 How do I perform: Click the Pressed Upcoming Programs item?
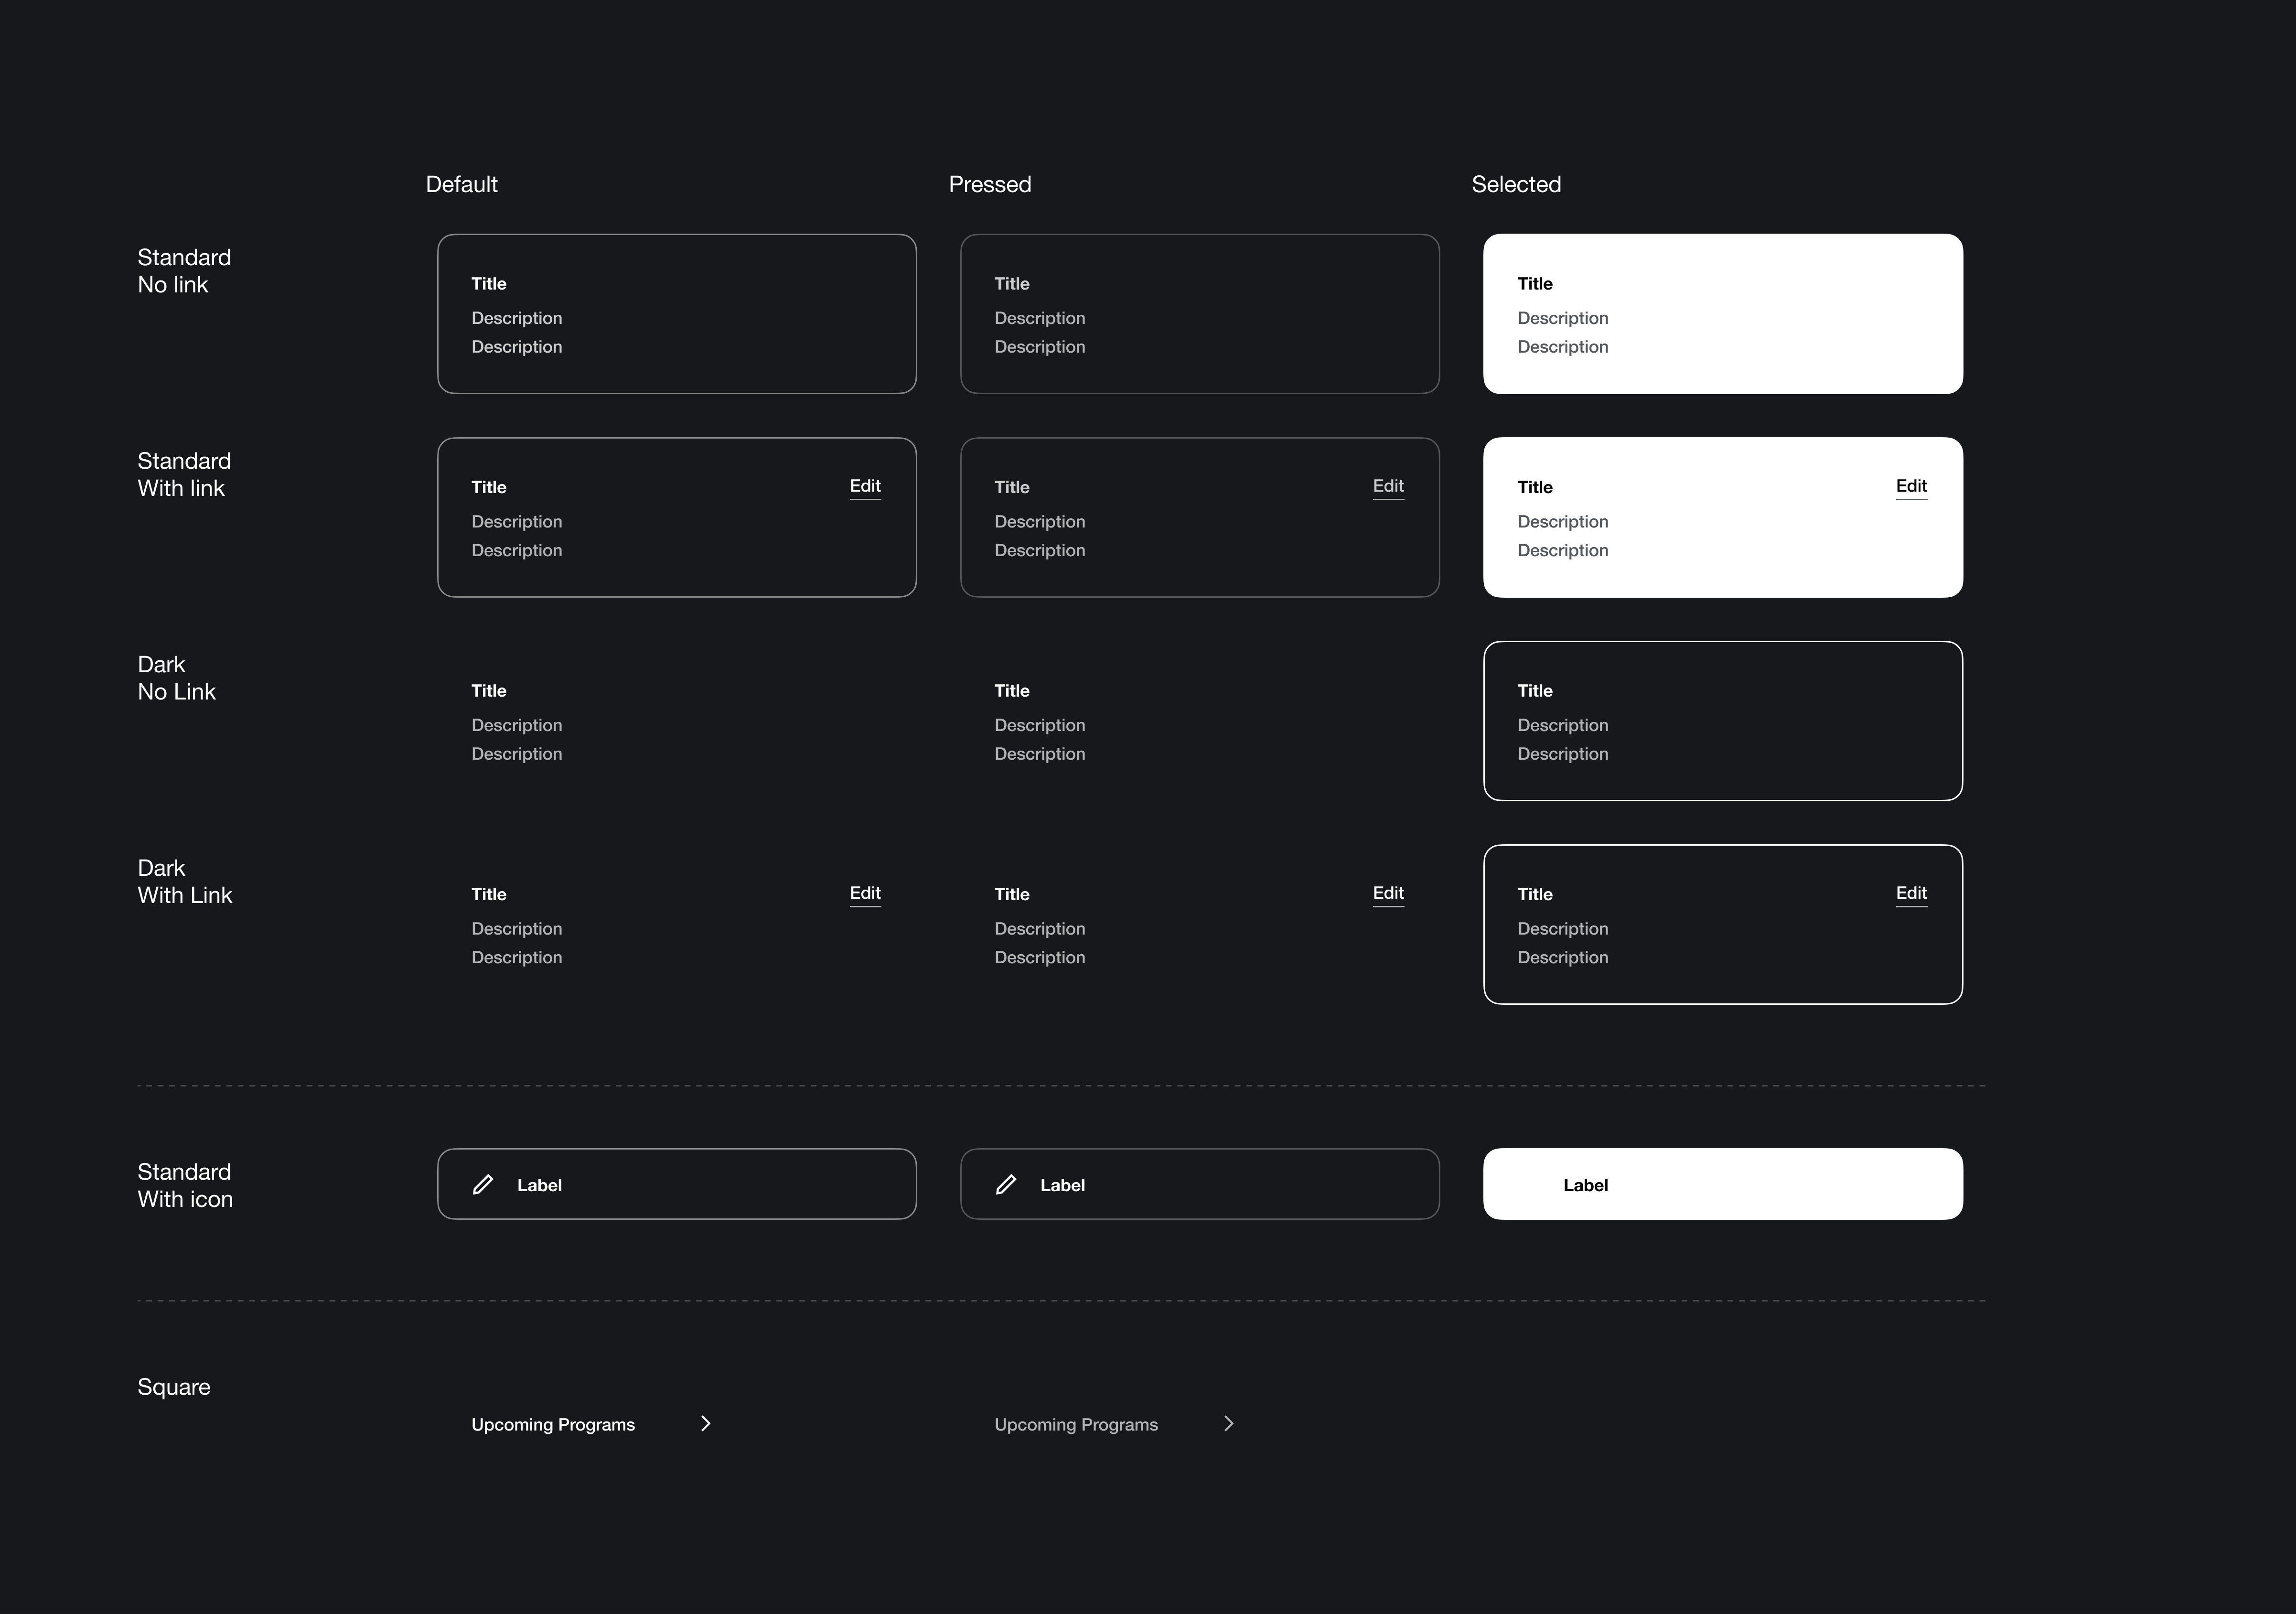(1076, 1424)
